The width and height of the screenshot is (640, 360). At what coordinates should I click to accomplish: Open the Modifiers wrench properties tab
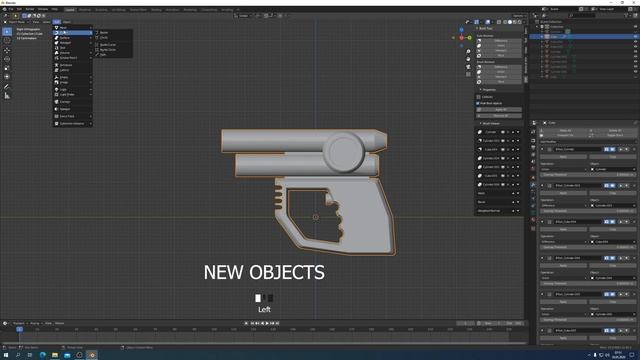533,185
